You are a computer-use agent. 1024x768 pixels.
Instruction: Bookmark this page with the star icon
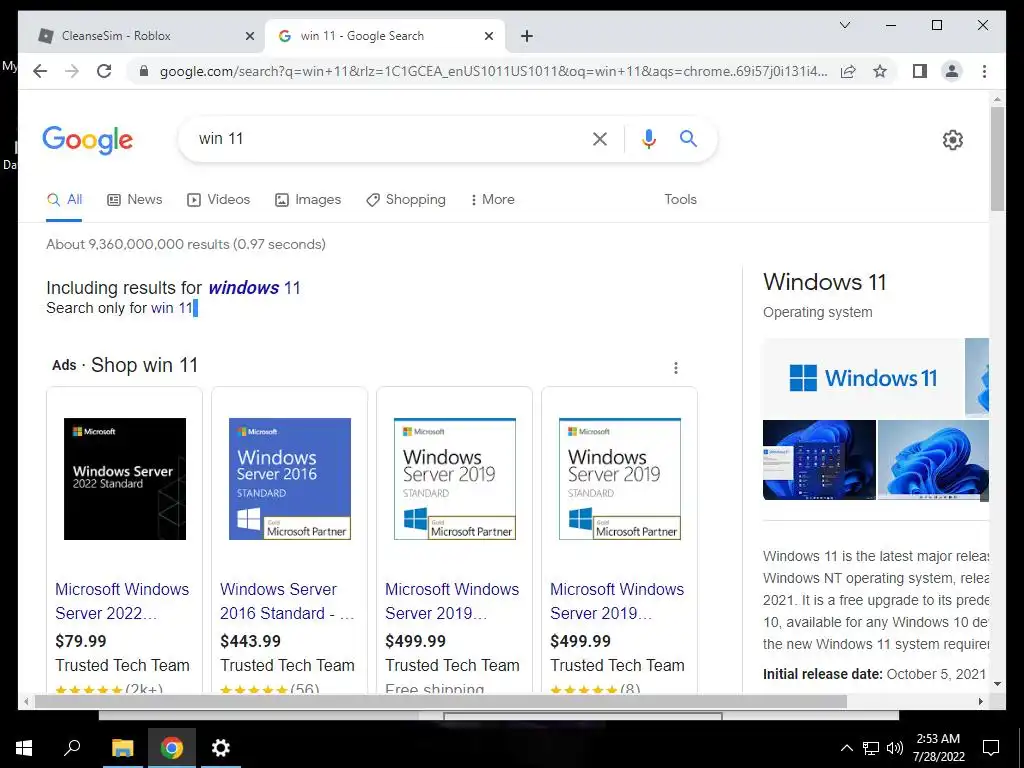880,71
